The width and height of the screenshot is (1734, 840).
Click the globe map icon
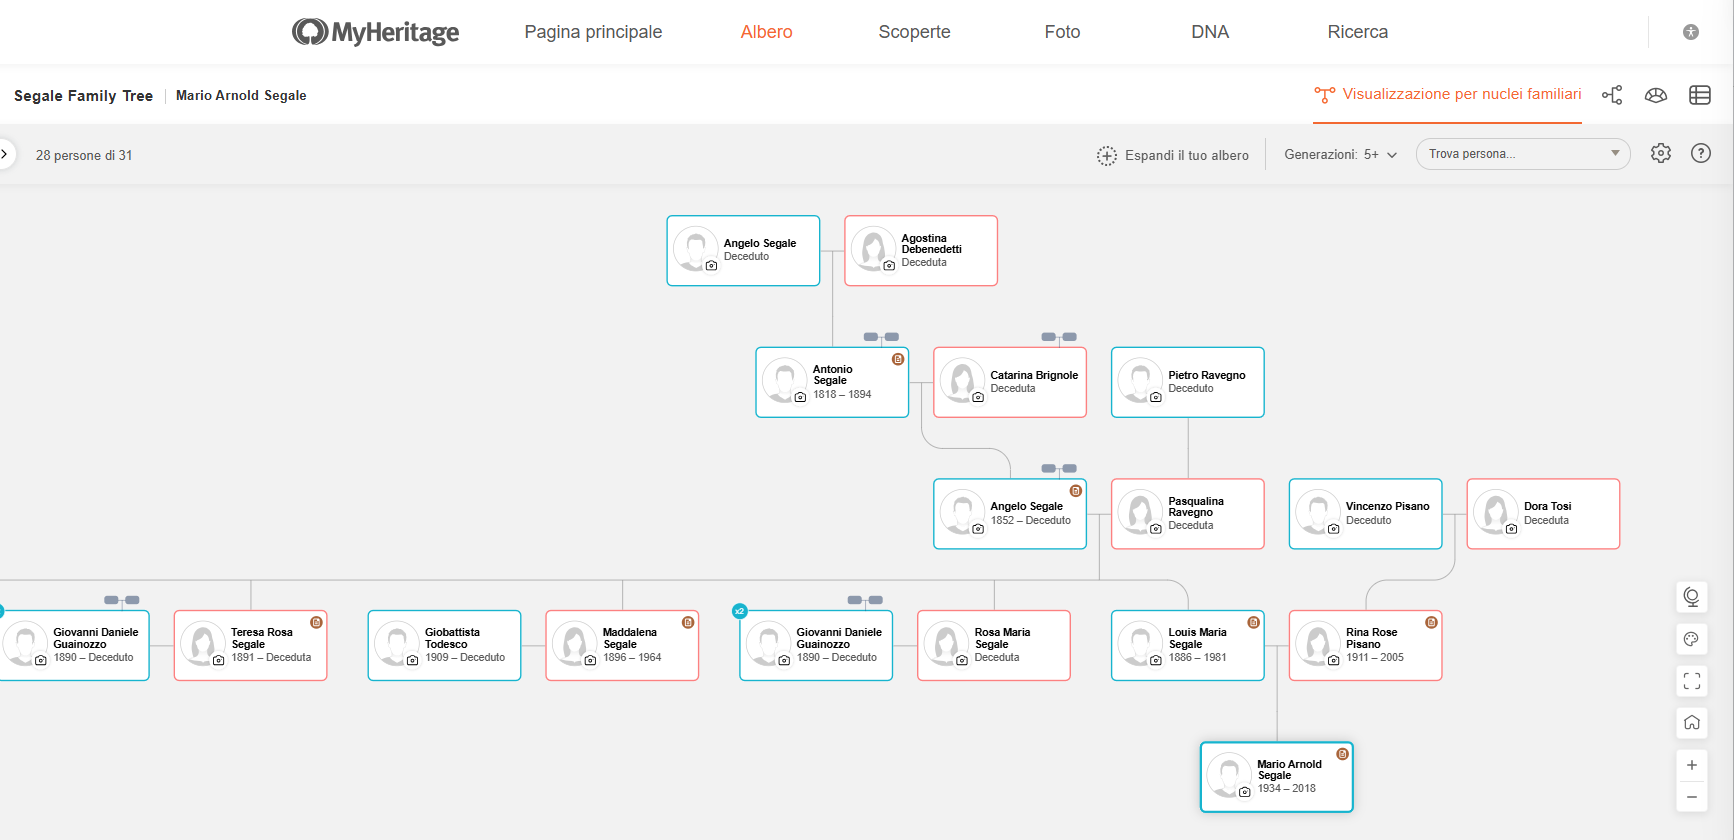pyautogui.click(x=1692, y=597)
